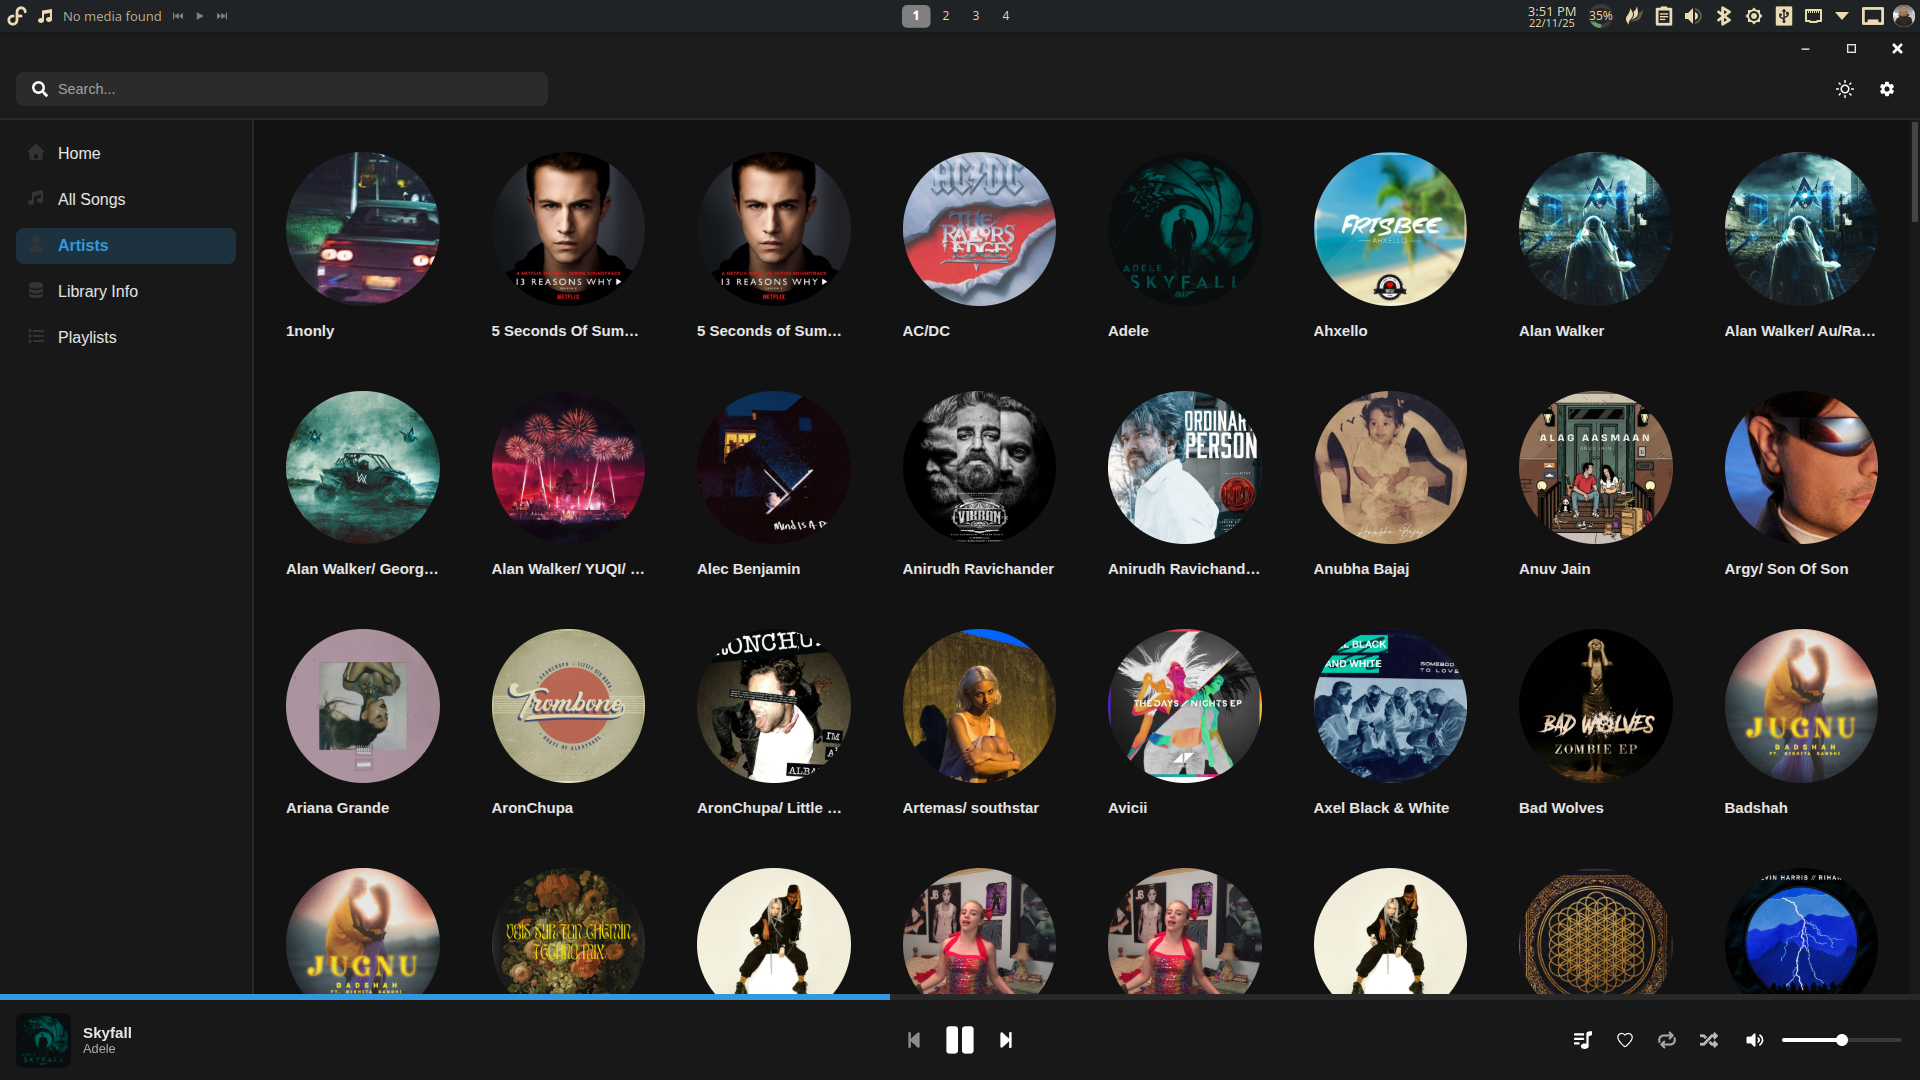Open Playlists from the sidebar
The width and height of the screenshot is (1920, 1080).
87,337
